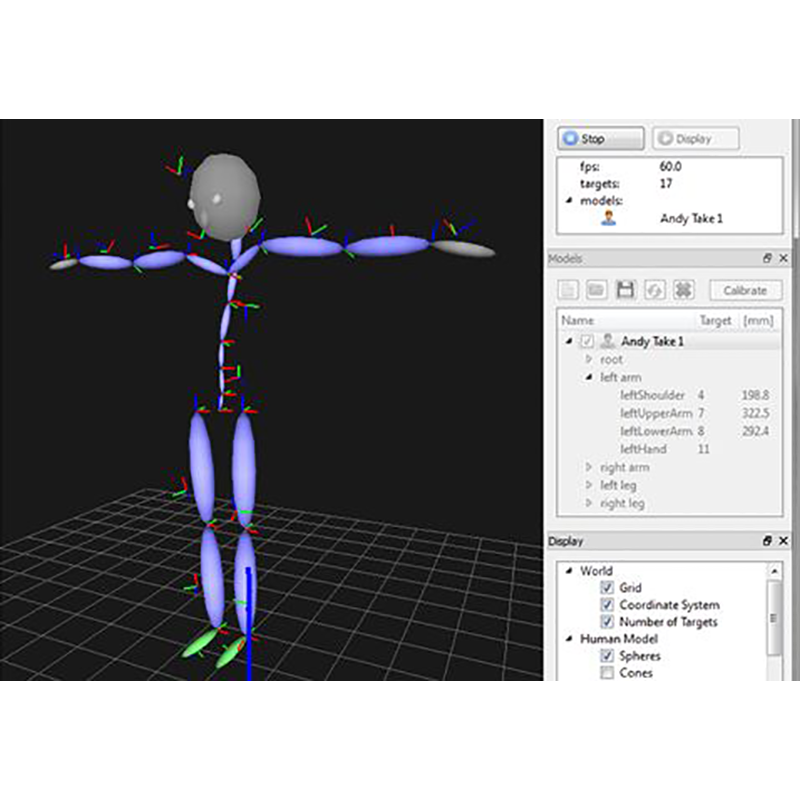Expand the left leg node
800x800 pixels.
589,485
